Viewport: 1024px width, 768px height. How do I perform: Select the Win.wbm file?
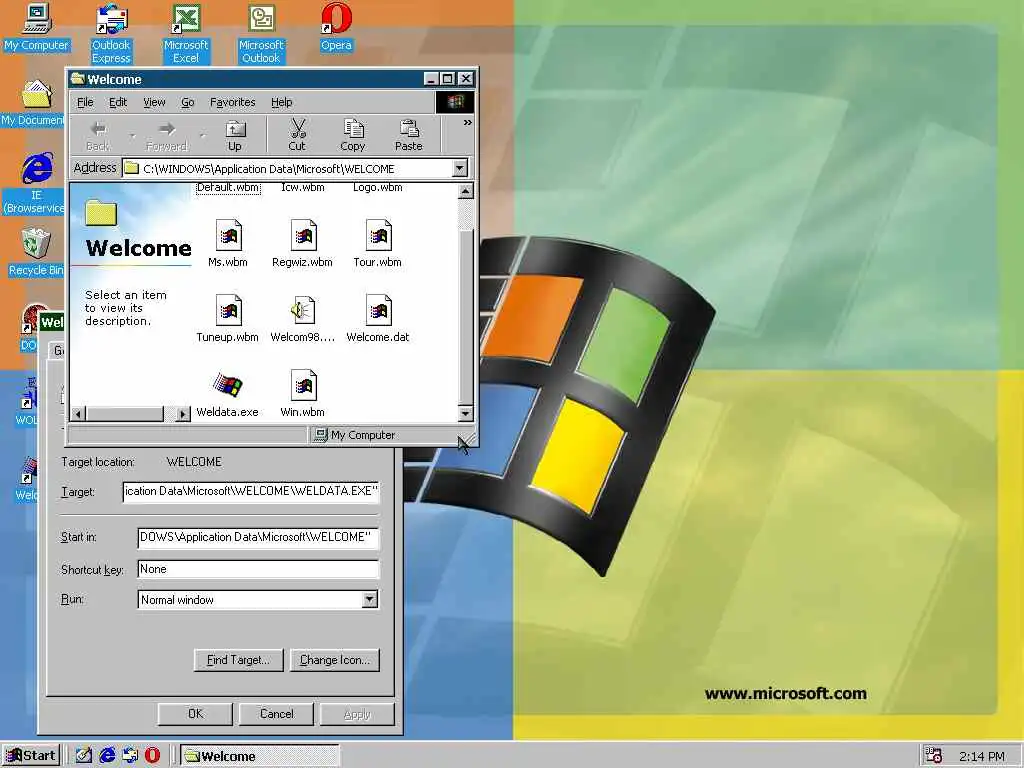pos(302,394)
